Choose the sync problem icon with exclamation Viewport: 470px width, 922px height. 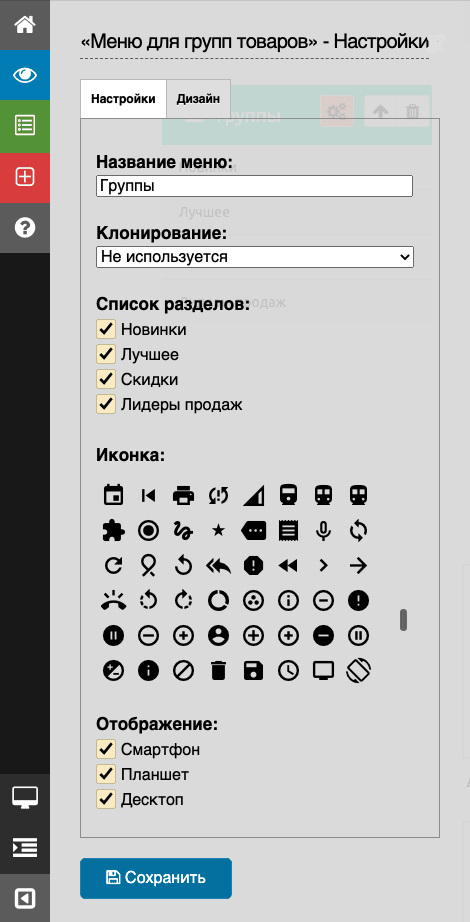click(x=218, y=496)
